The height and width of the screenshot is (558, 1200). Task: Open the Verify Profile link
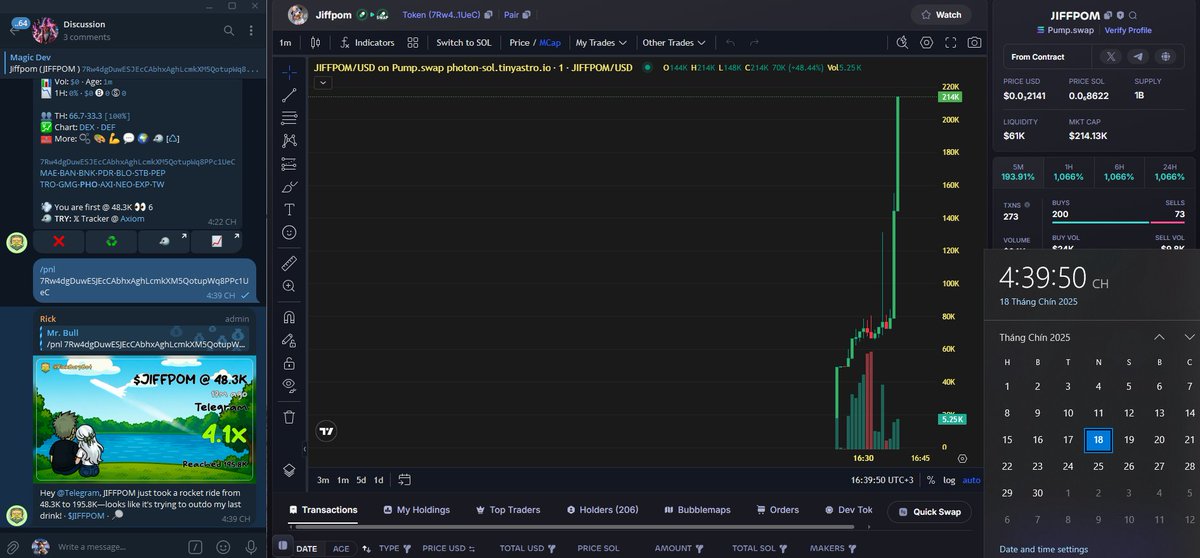[1128, 30]
